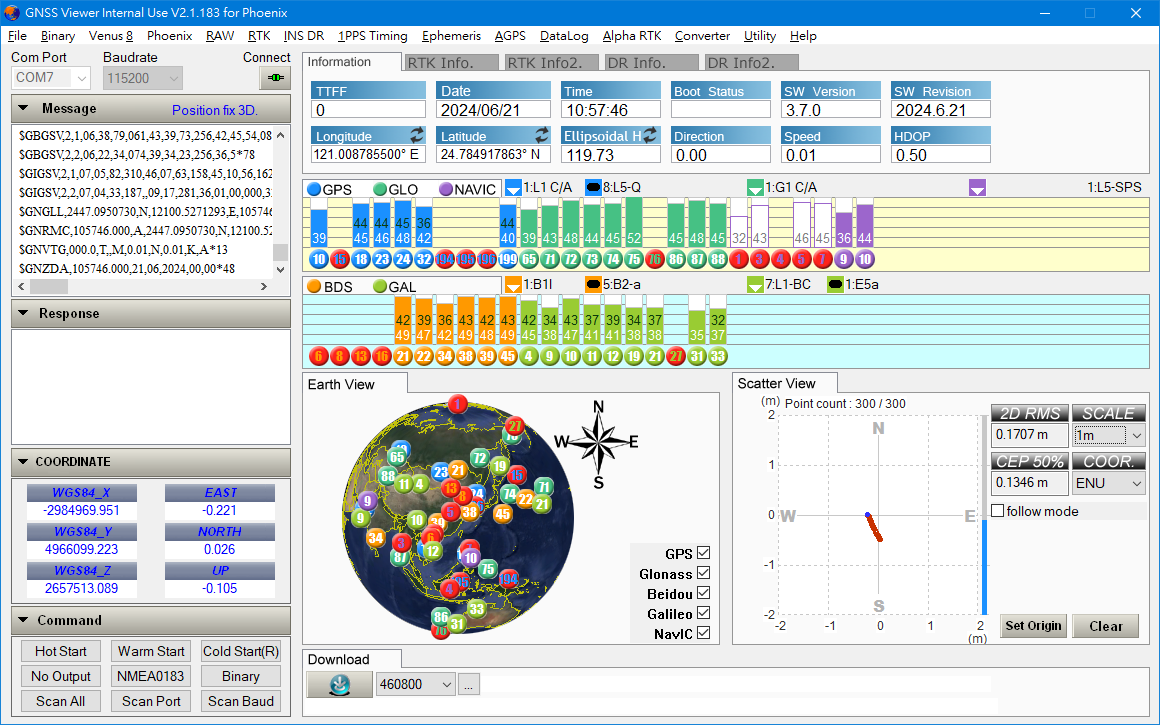Uncheck the GPS satellite checkbox
This screenshot has height=725, width=1160.
pyautogui.click(x=703, y=554)
